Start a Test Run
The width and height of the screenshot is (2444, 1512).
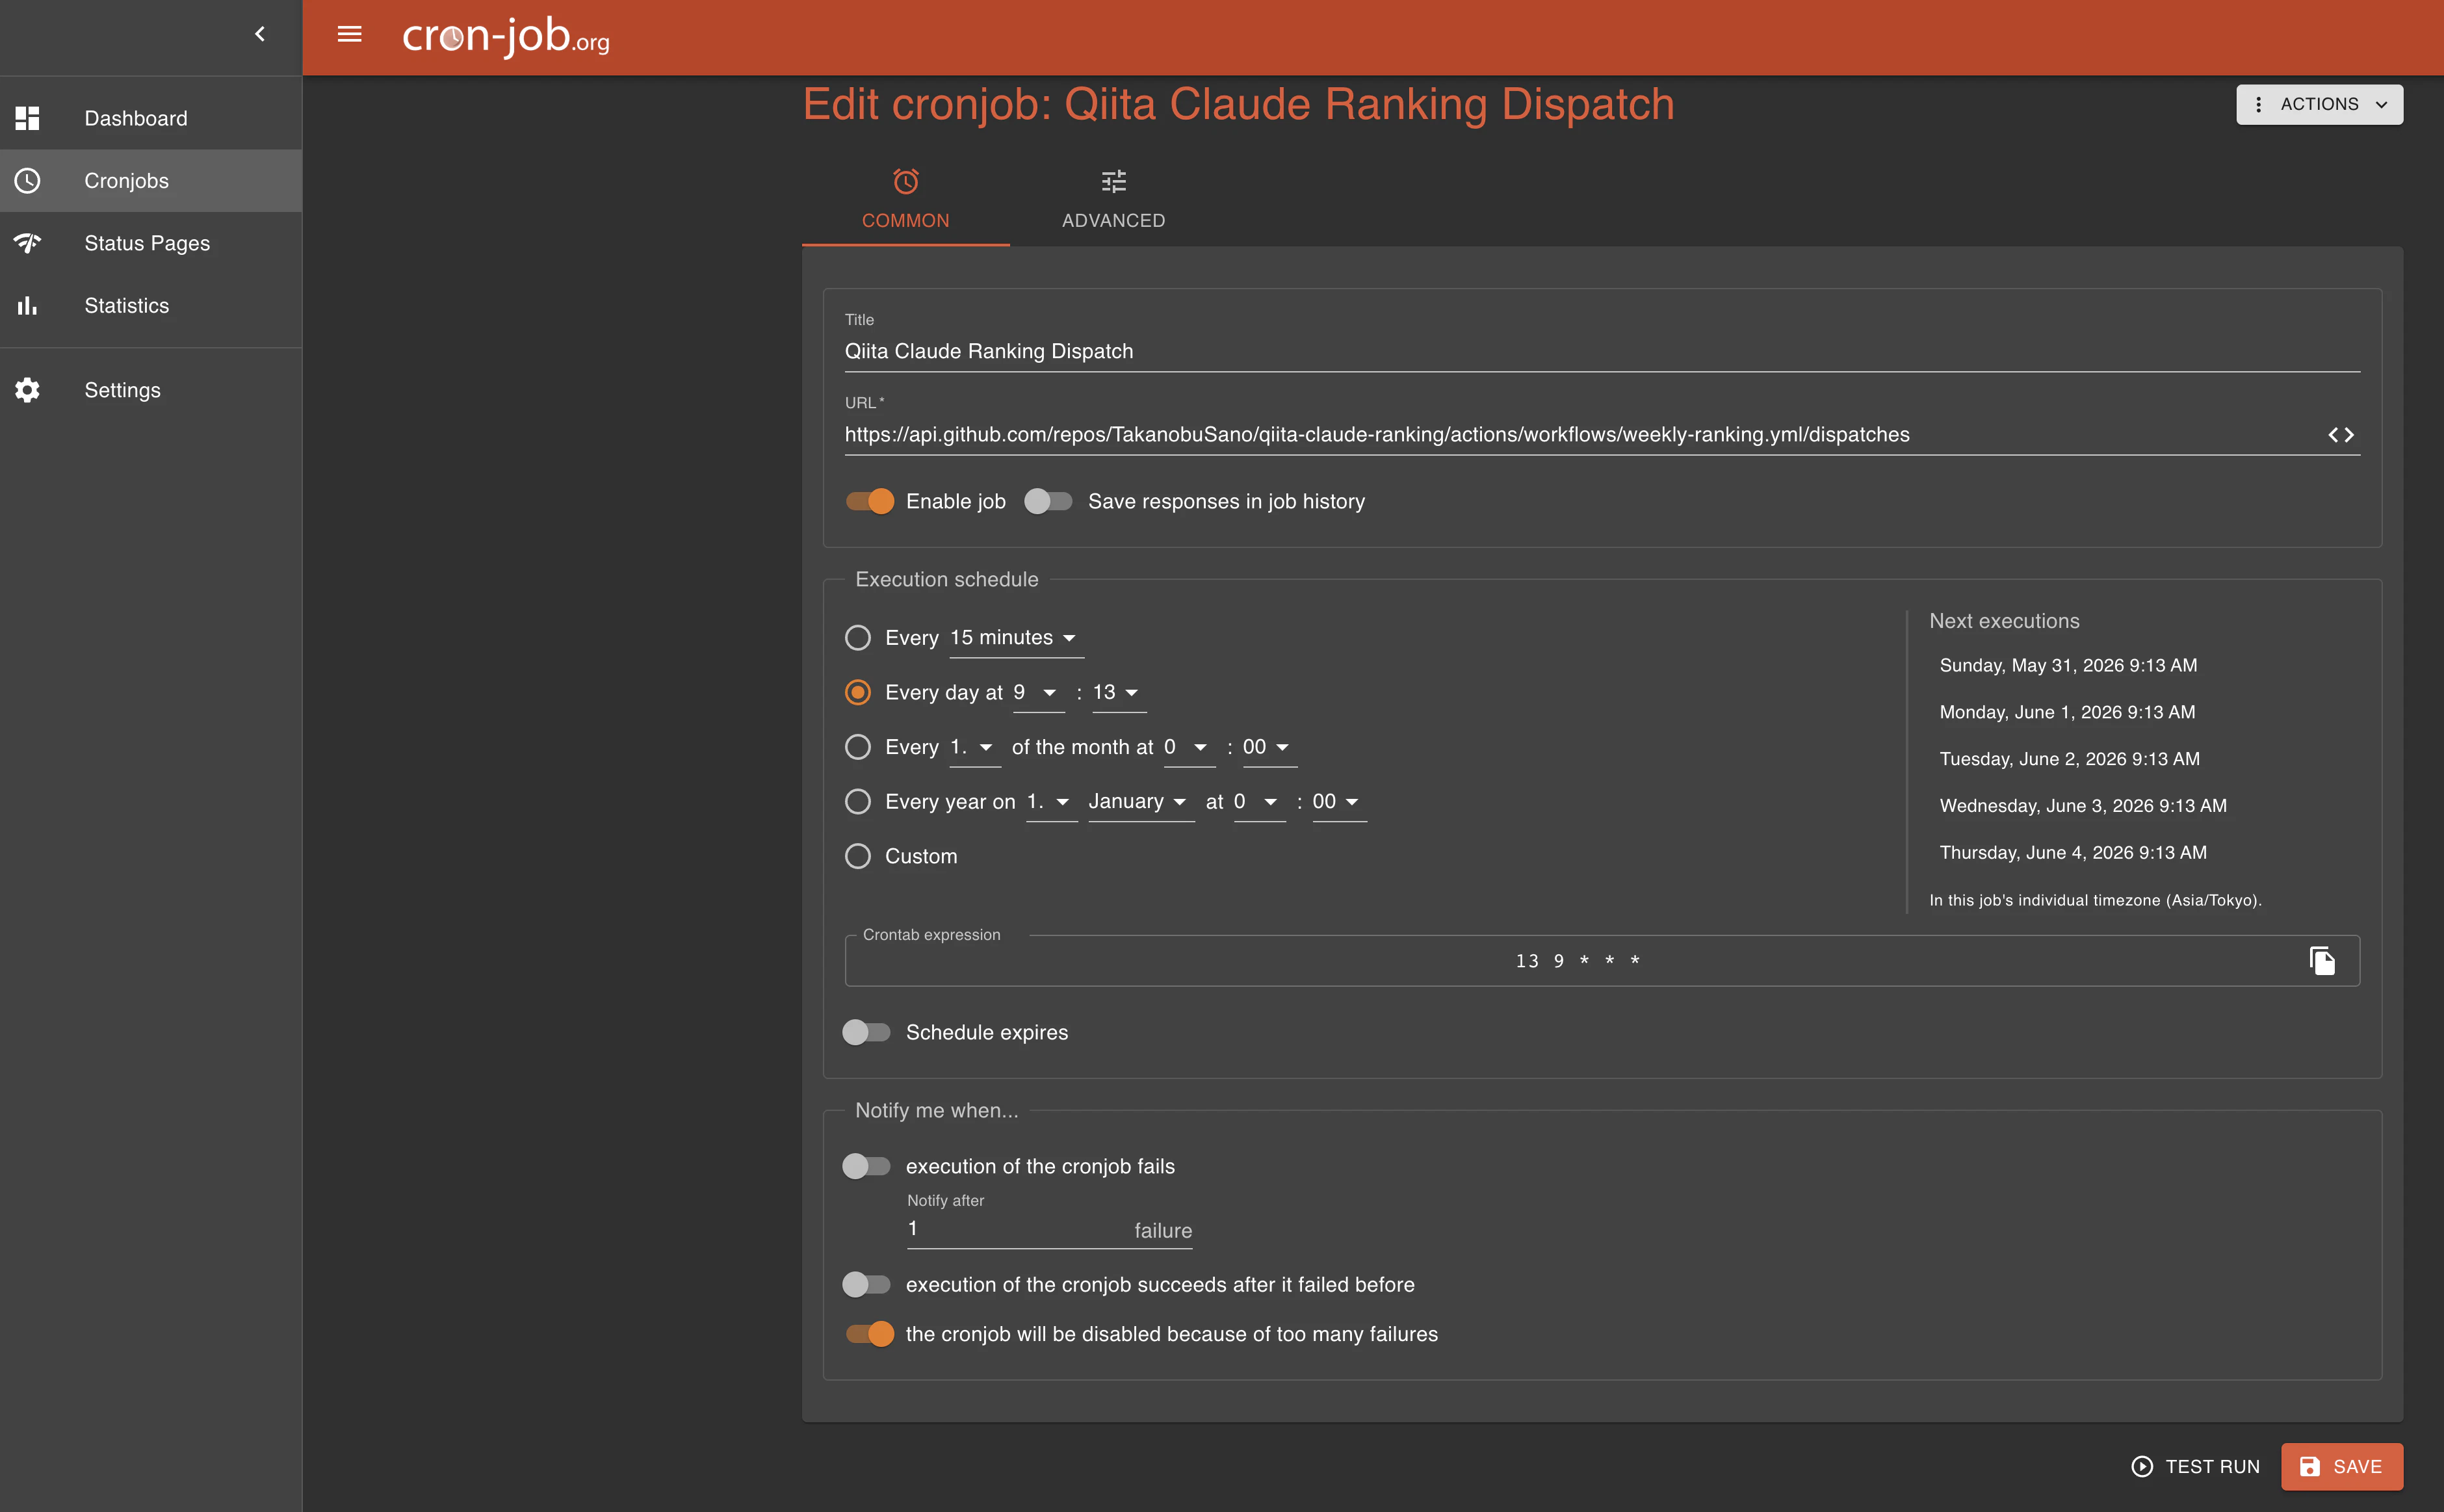(2196, 1466)
